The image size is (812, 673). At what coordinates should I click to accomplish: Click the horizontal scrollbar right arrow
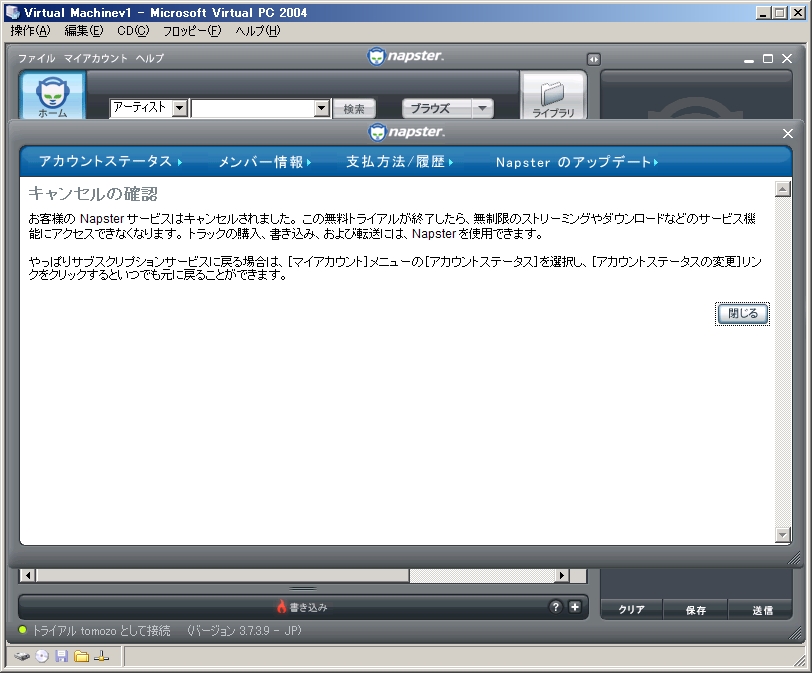click(x=562, y=575)
